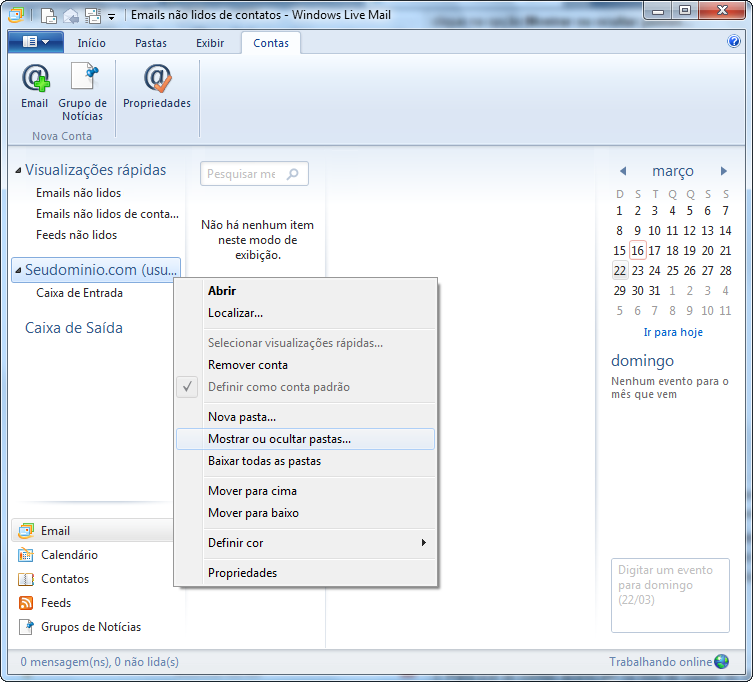Switch to the Exibir tab
Viewport: 753px width, 682px height.
tap(210, 43)
